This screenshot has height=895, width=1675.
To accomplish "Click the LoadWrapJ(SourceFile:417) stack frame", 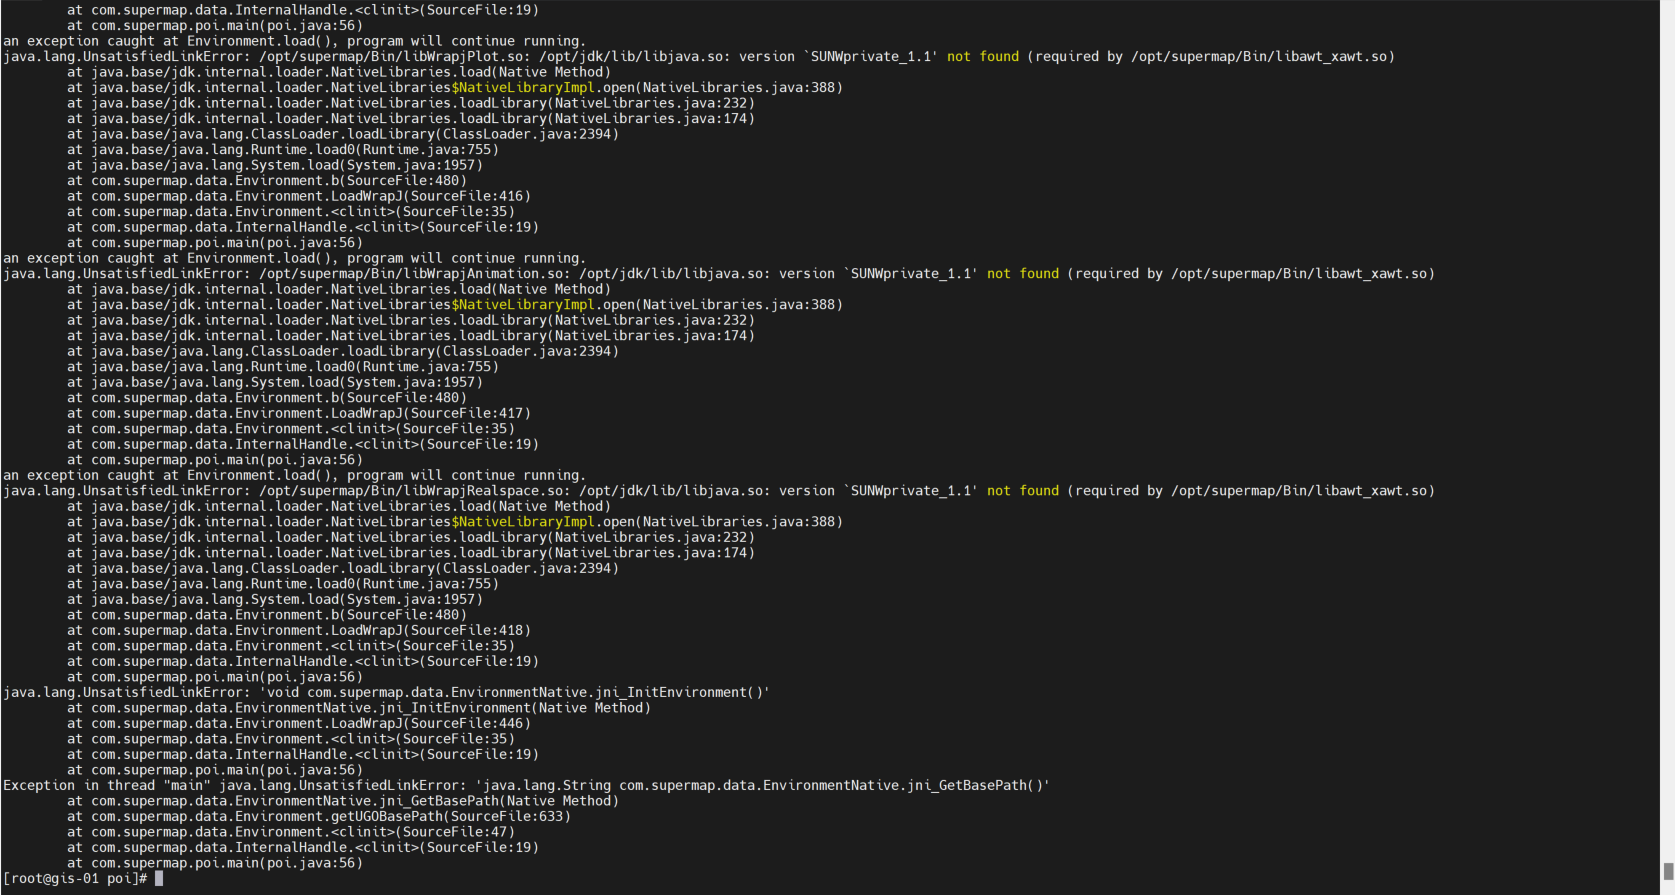I will [x=299, y=413].
